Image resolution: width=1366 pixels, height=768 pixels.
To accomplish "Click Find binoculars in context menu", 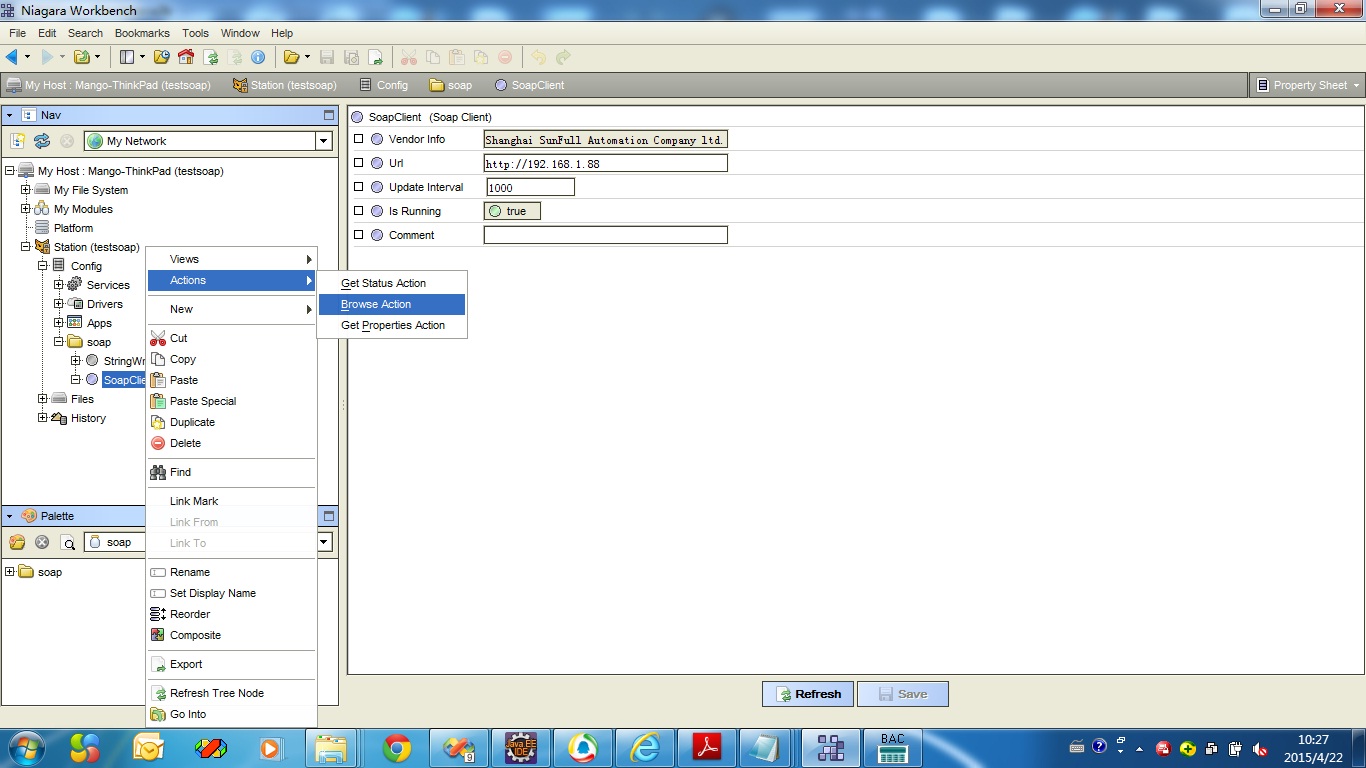I will coord(158,472).
